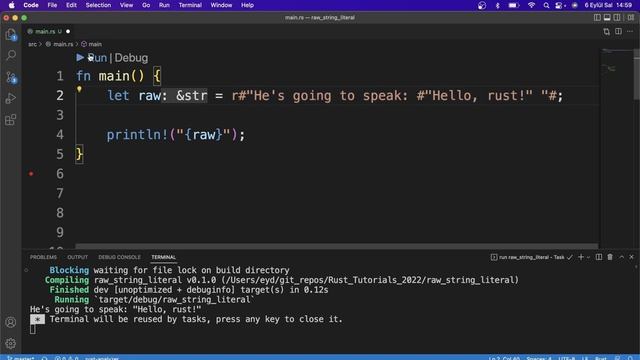This screenshot has height=360, width=640.
Task: Select the TERMINAL panel tab
Action: 164,257
